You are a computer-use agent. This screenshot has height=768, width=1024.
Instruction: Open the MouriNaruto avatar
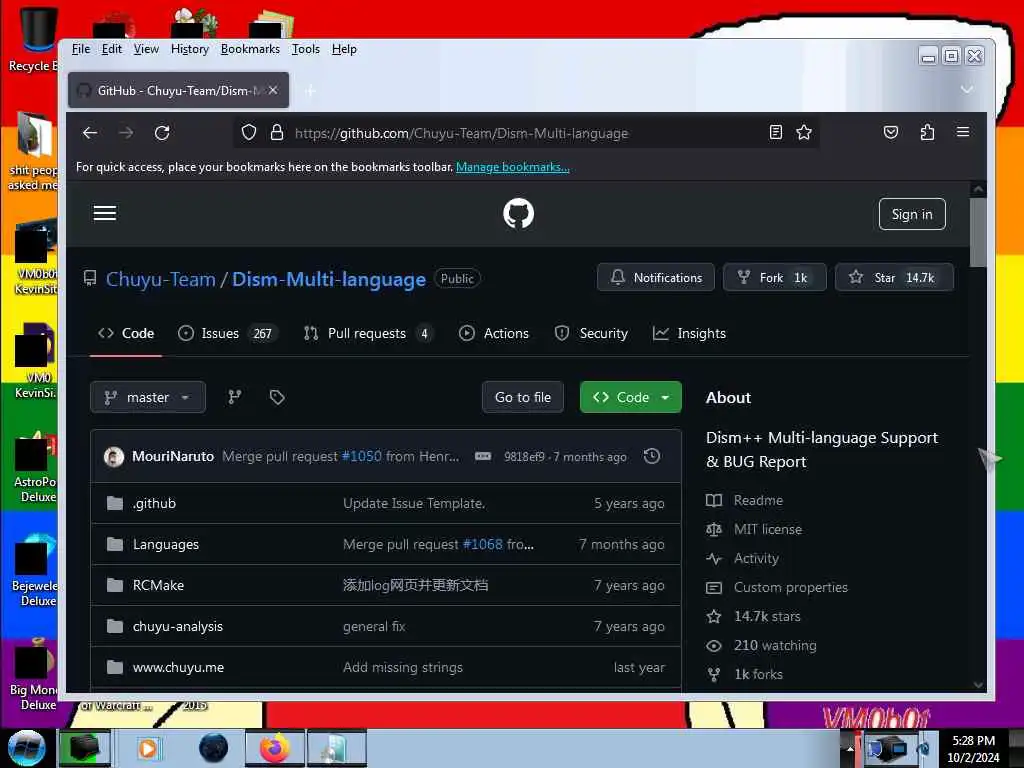click(x=114, y=456)
